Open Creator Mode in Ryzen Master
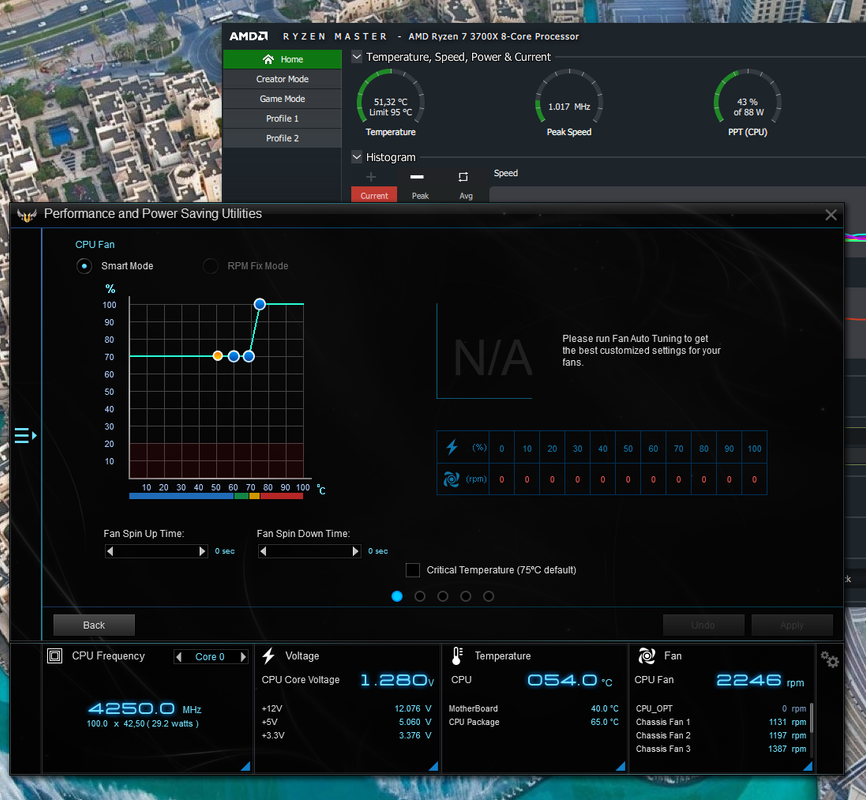This screenshot has height=800, width=866. [x=282, y=79]
